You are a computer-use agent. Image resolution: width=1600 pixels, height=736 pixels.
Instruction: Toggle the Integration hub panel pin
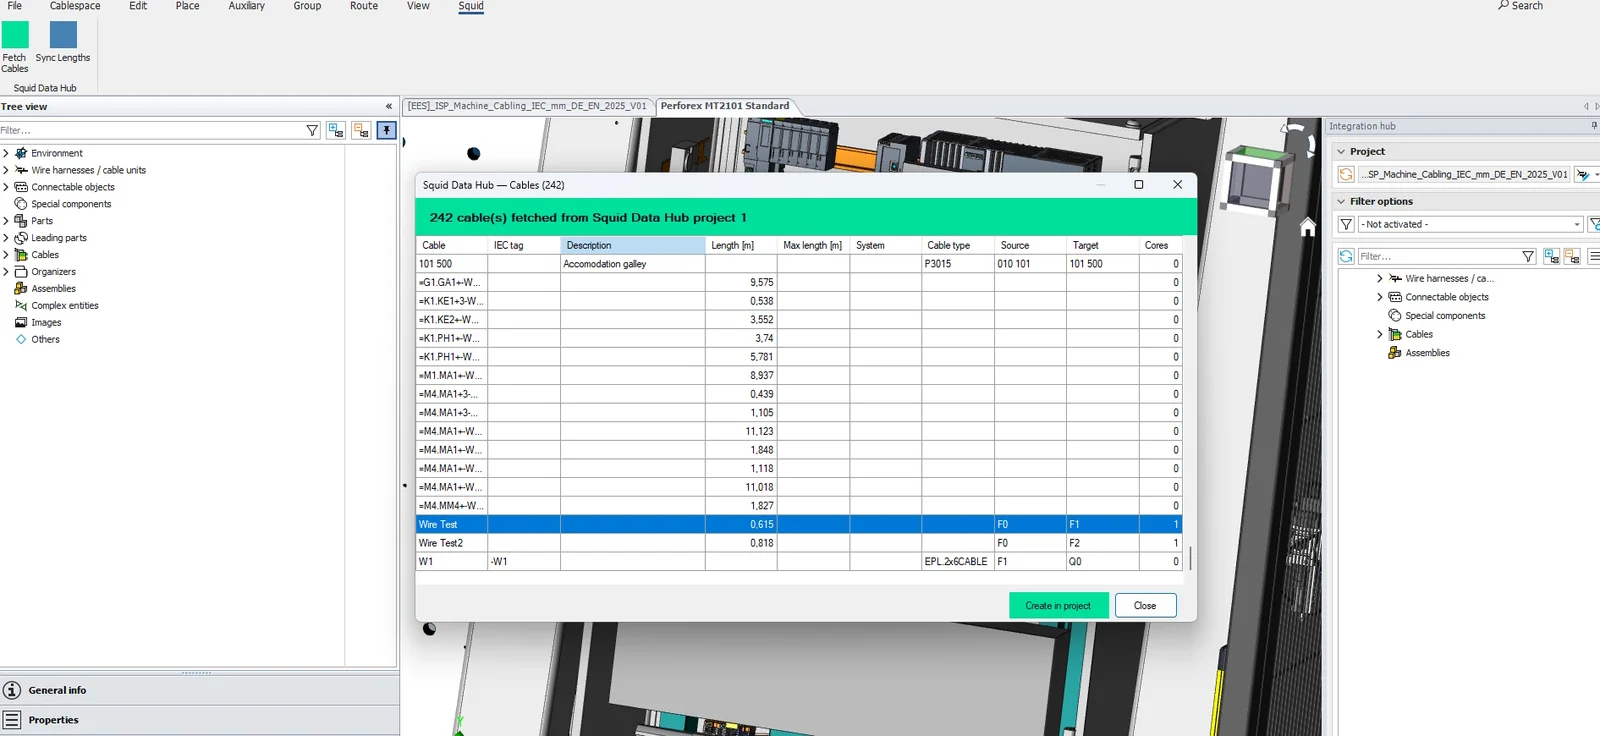pos(1594,126)
